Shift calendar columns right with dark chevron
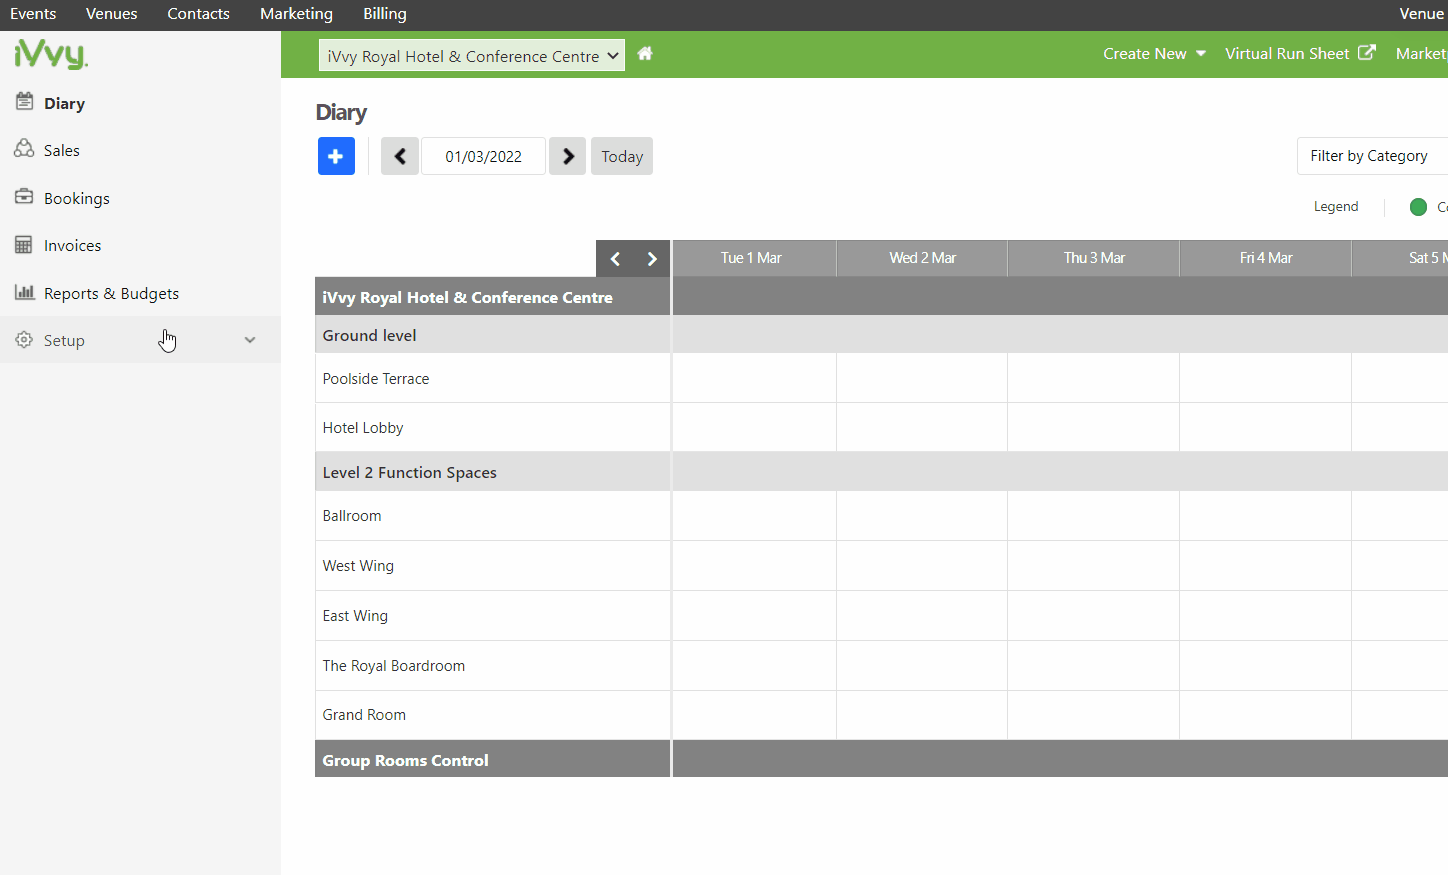 tap(652, 259)
